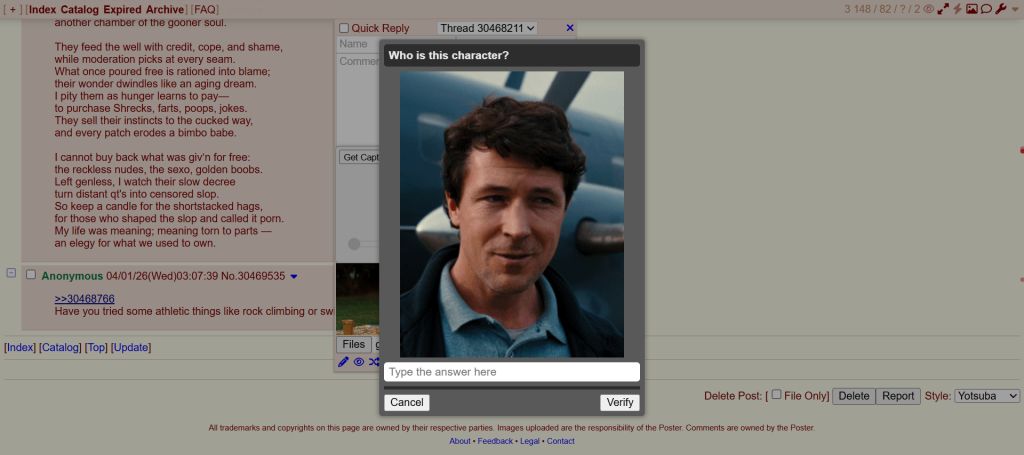Viewport: 1024px width, 455px height.
Task: Click bottom [Index] navigation link
Action: 20,347
